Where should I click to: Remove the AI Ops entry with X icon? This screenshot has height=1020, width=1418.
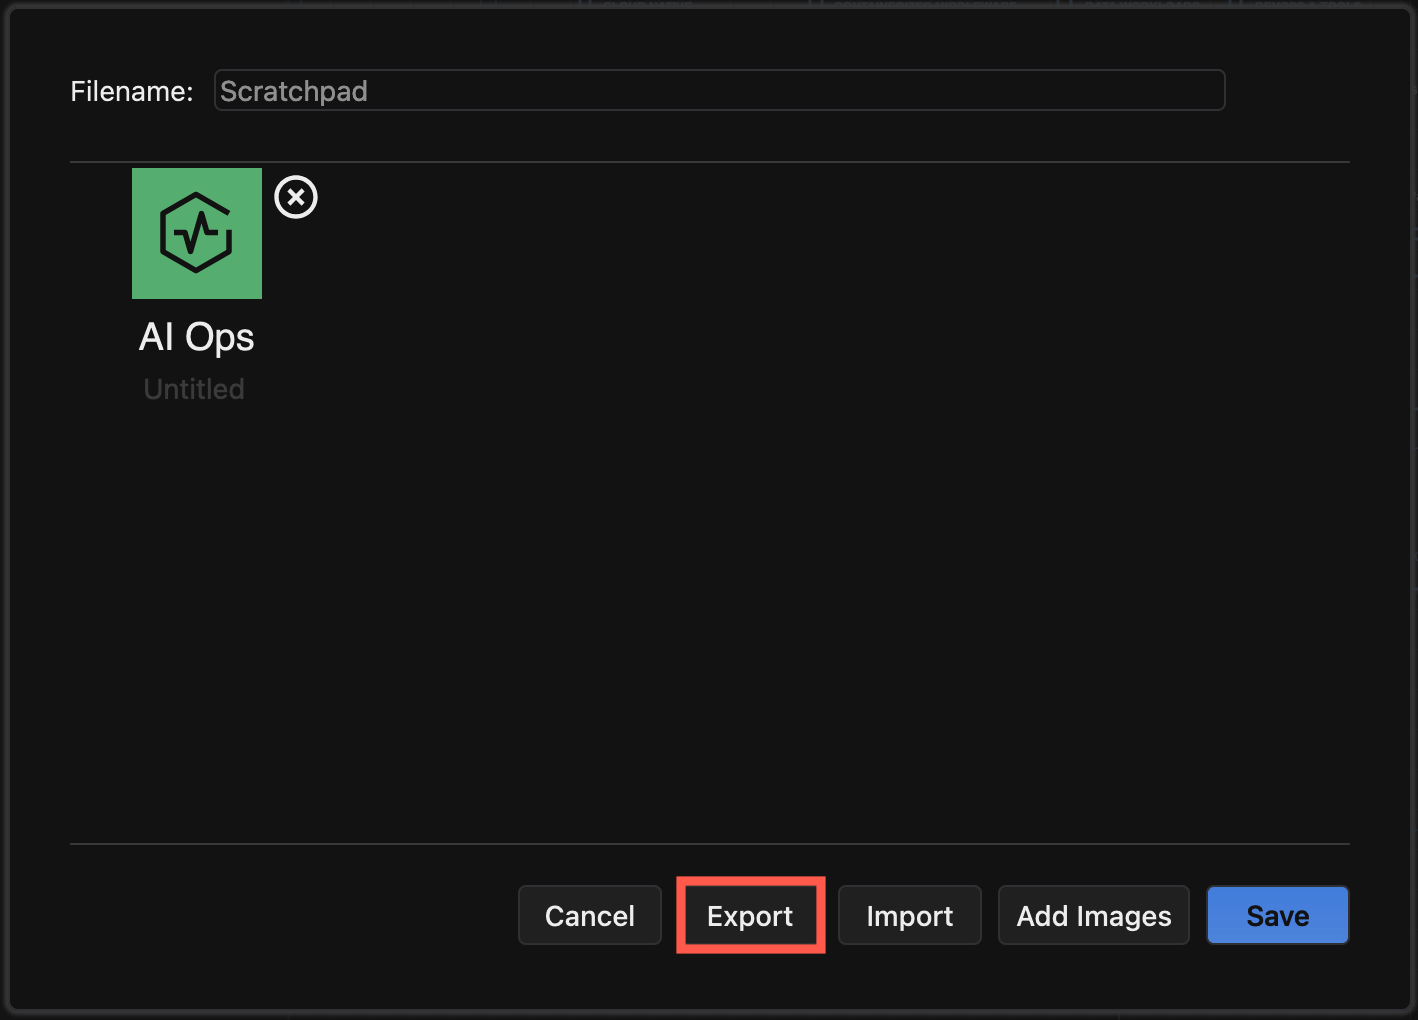point(296,197)
